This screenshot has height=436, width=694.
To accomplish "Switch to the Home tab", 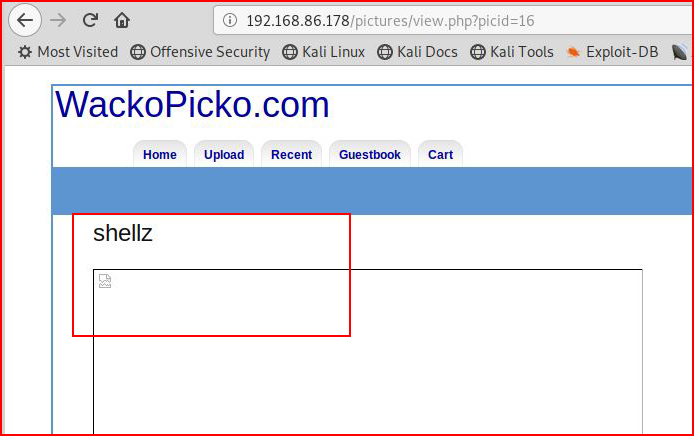I will (x=160, y=154).
